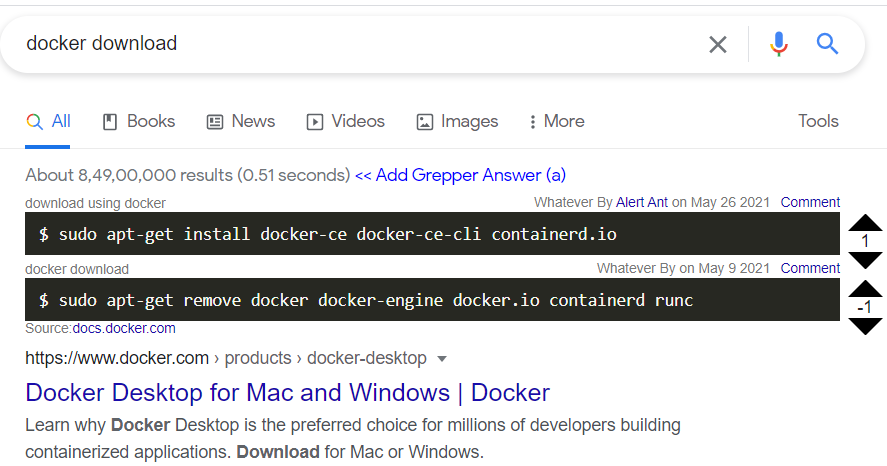
Task: Focus the search field containing docker download
Action: pos(350,44)
